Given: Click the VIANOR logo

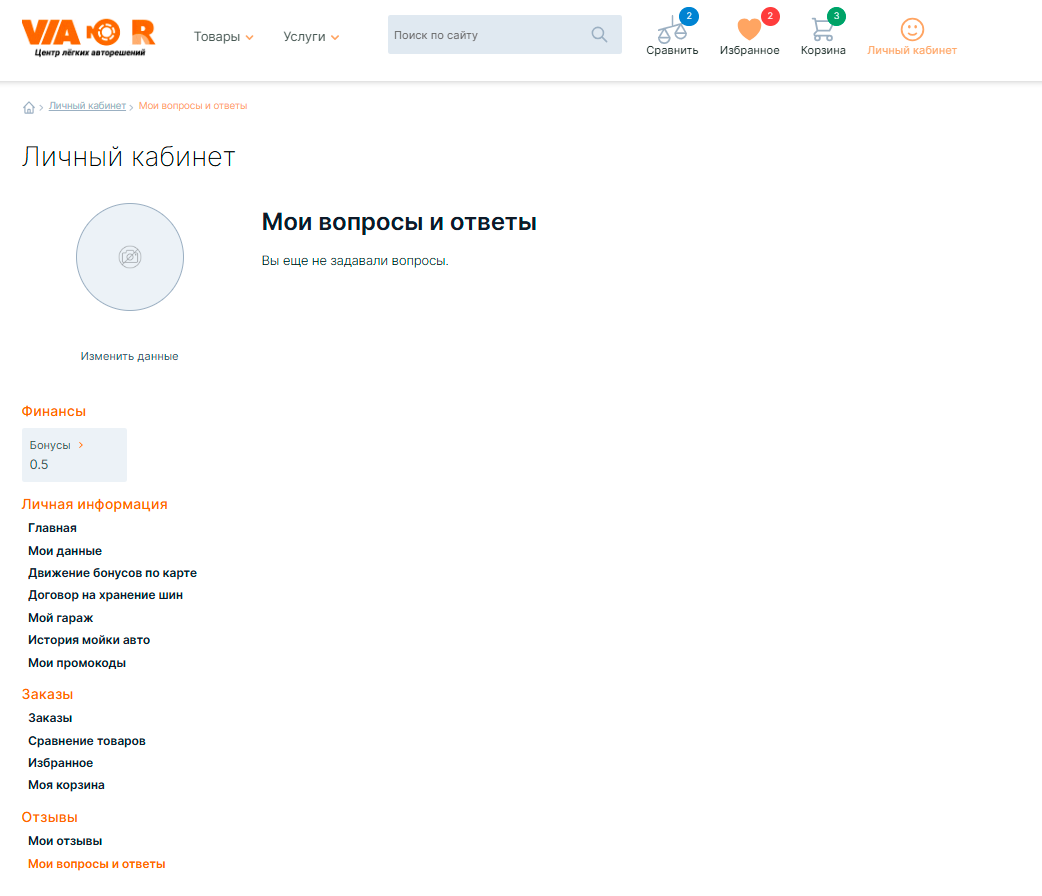Looking at the screenshot, I should (x=88, y=37).
